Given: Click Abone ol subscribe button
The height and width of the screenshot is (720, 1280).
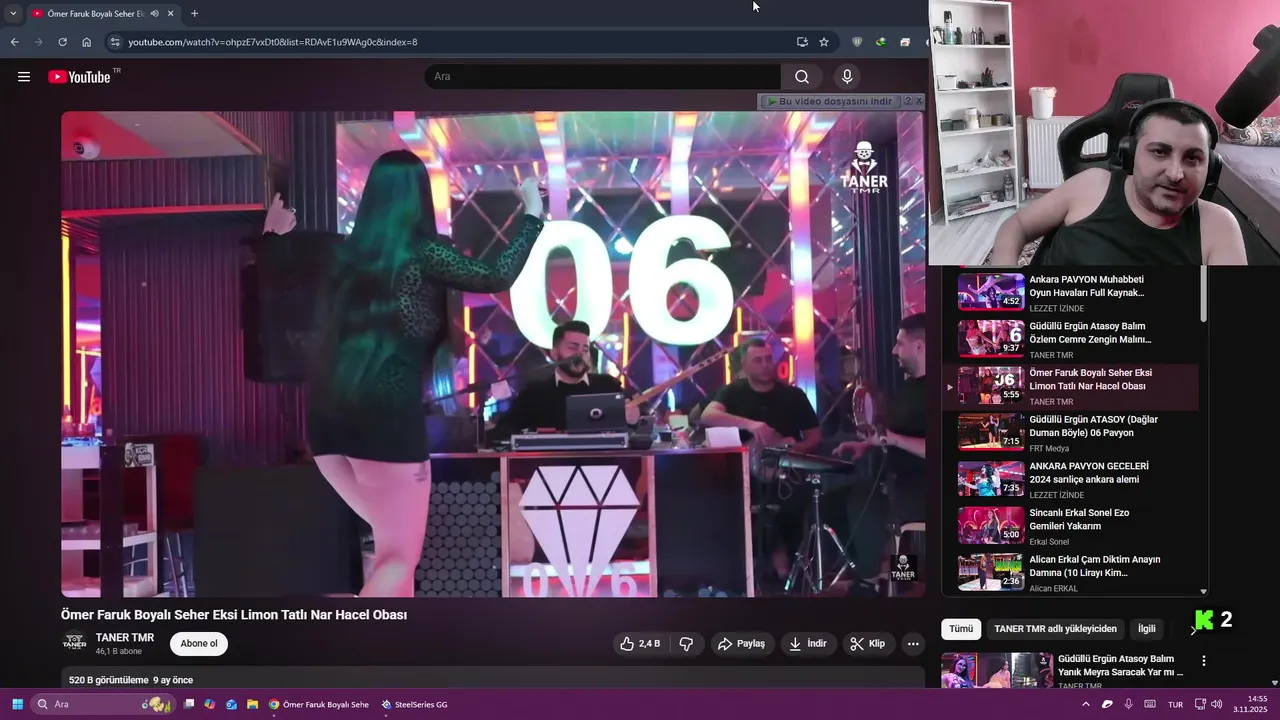Looking at the screenshot, I should (x=199, y=644).
